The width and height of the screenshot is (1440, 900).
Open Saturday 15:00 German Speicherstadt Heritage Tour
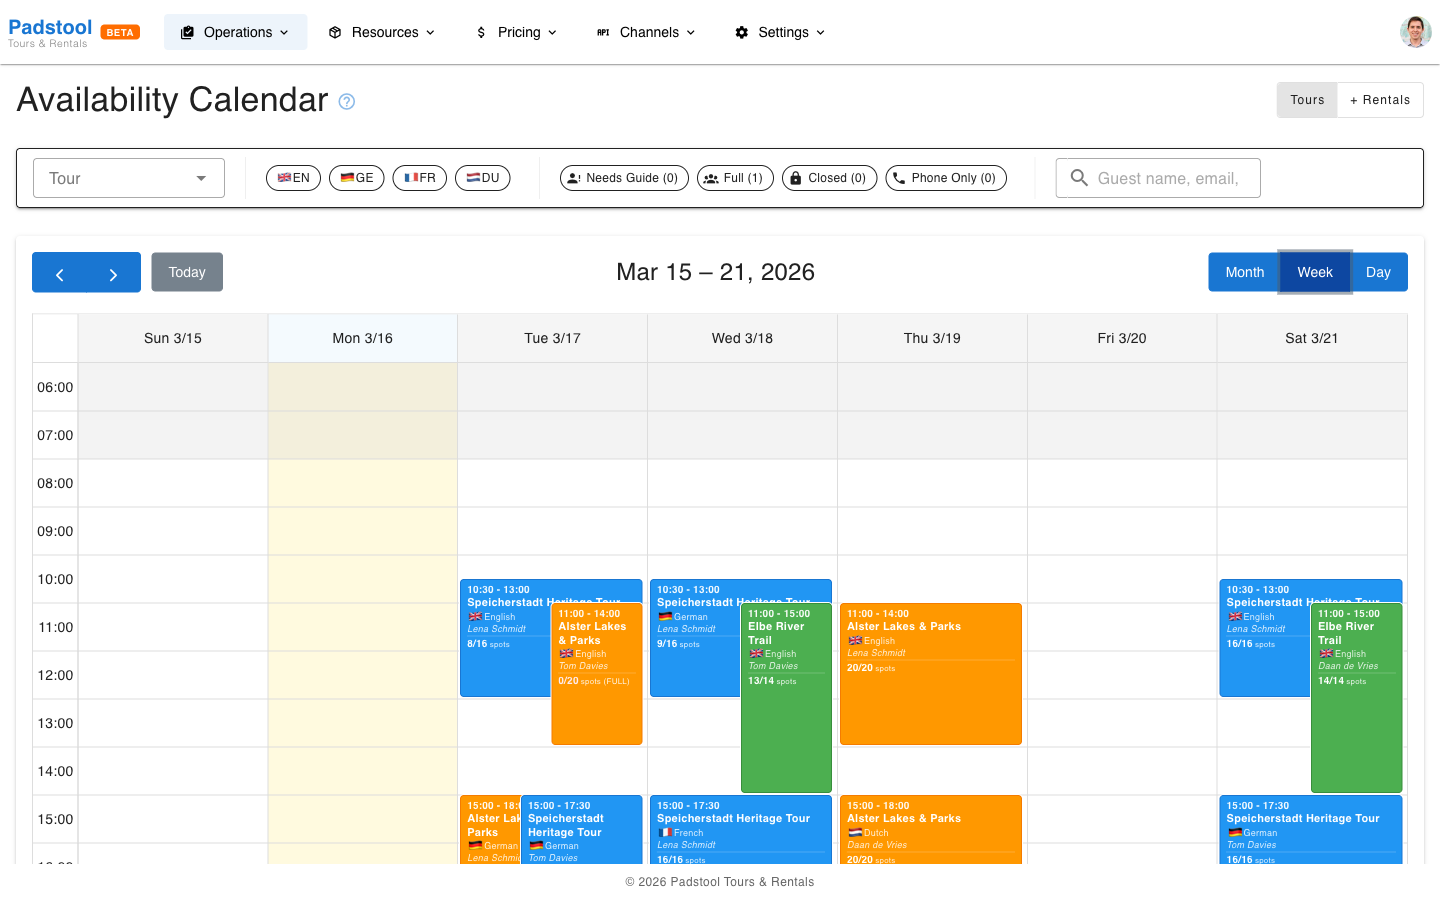(1311, 830)
